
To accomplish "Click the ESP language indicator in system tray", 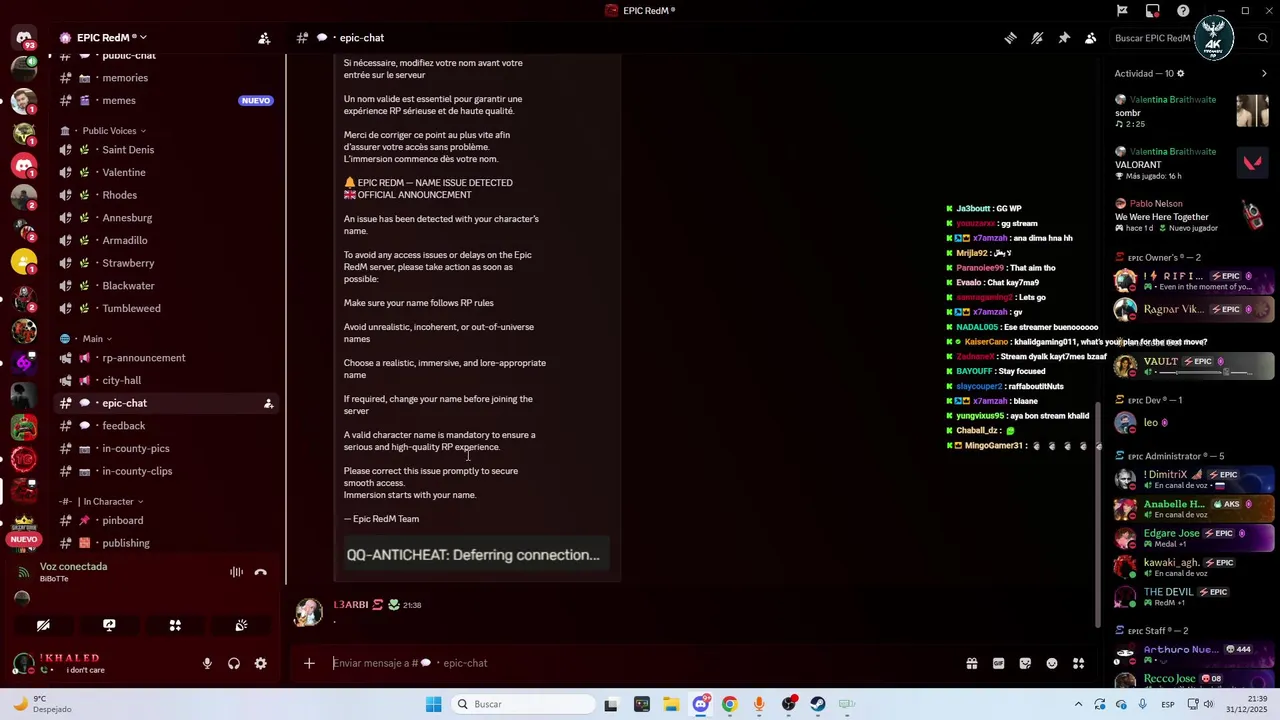I will tap(1168, 705).
